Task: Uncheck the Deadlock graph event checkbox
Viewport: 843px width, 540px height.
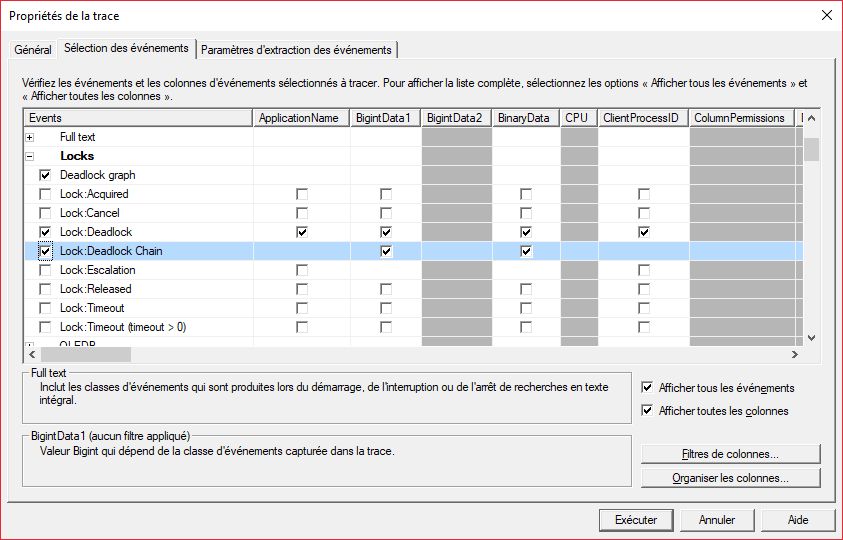Action: click(44, 175)
